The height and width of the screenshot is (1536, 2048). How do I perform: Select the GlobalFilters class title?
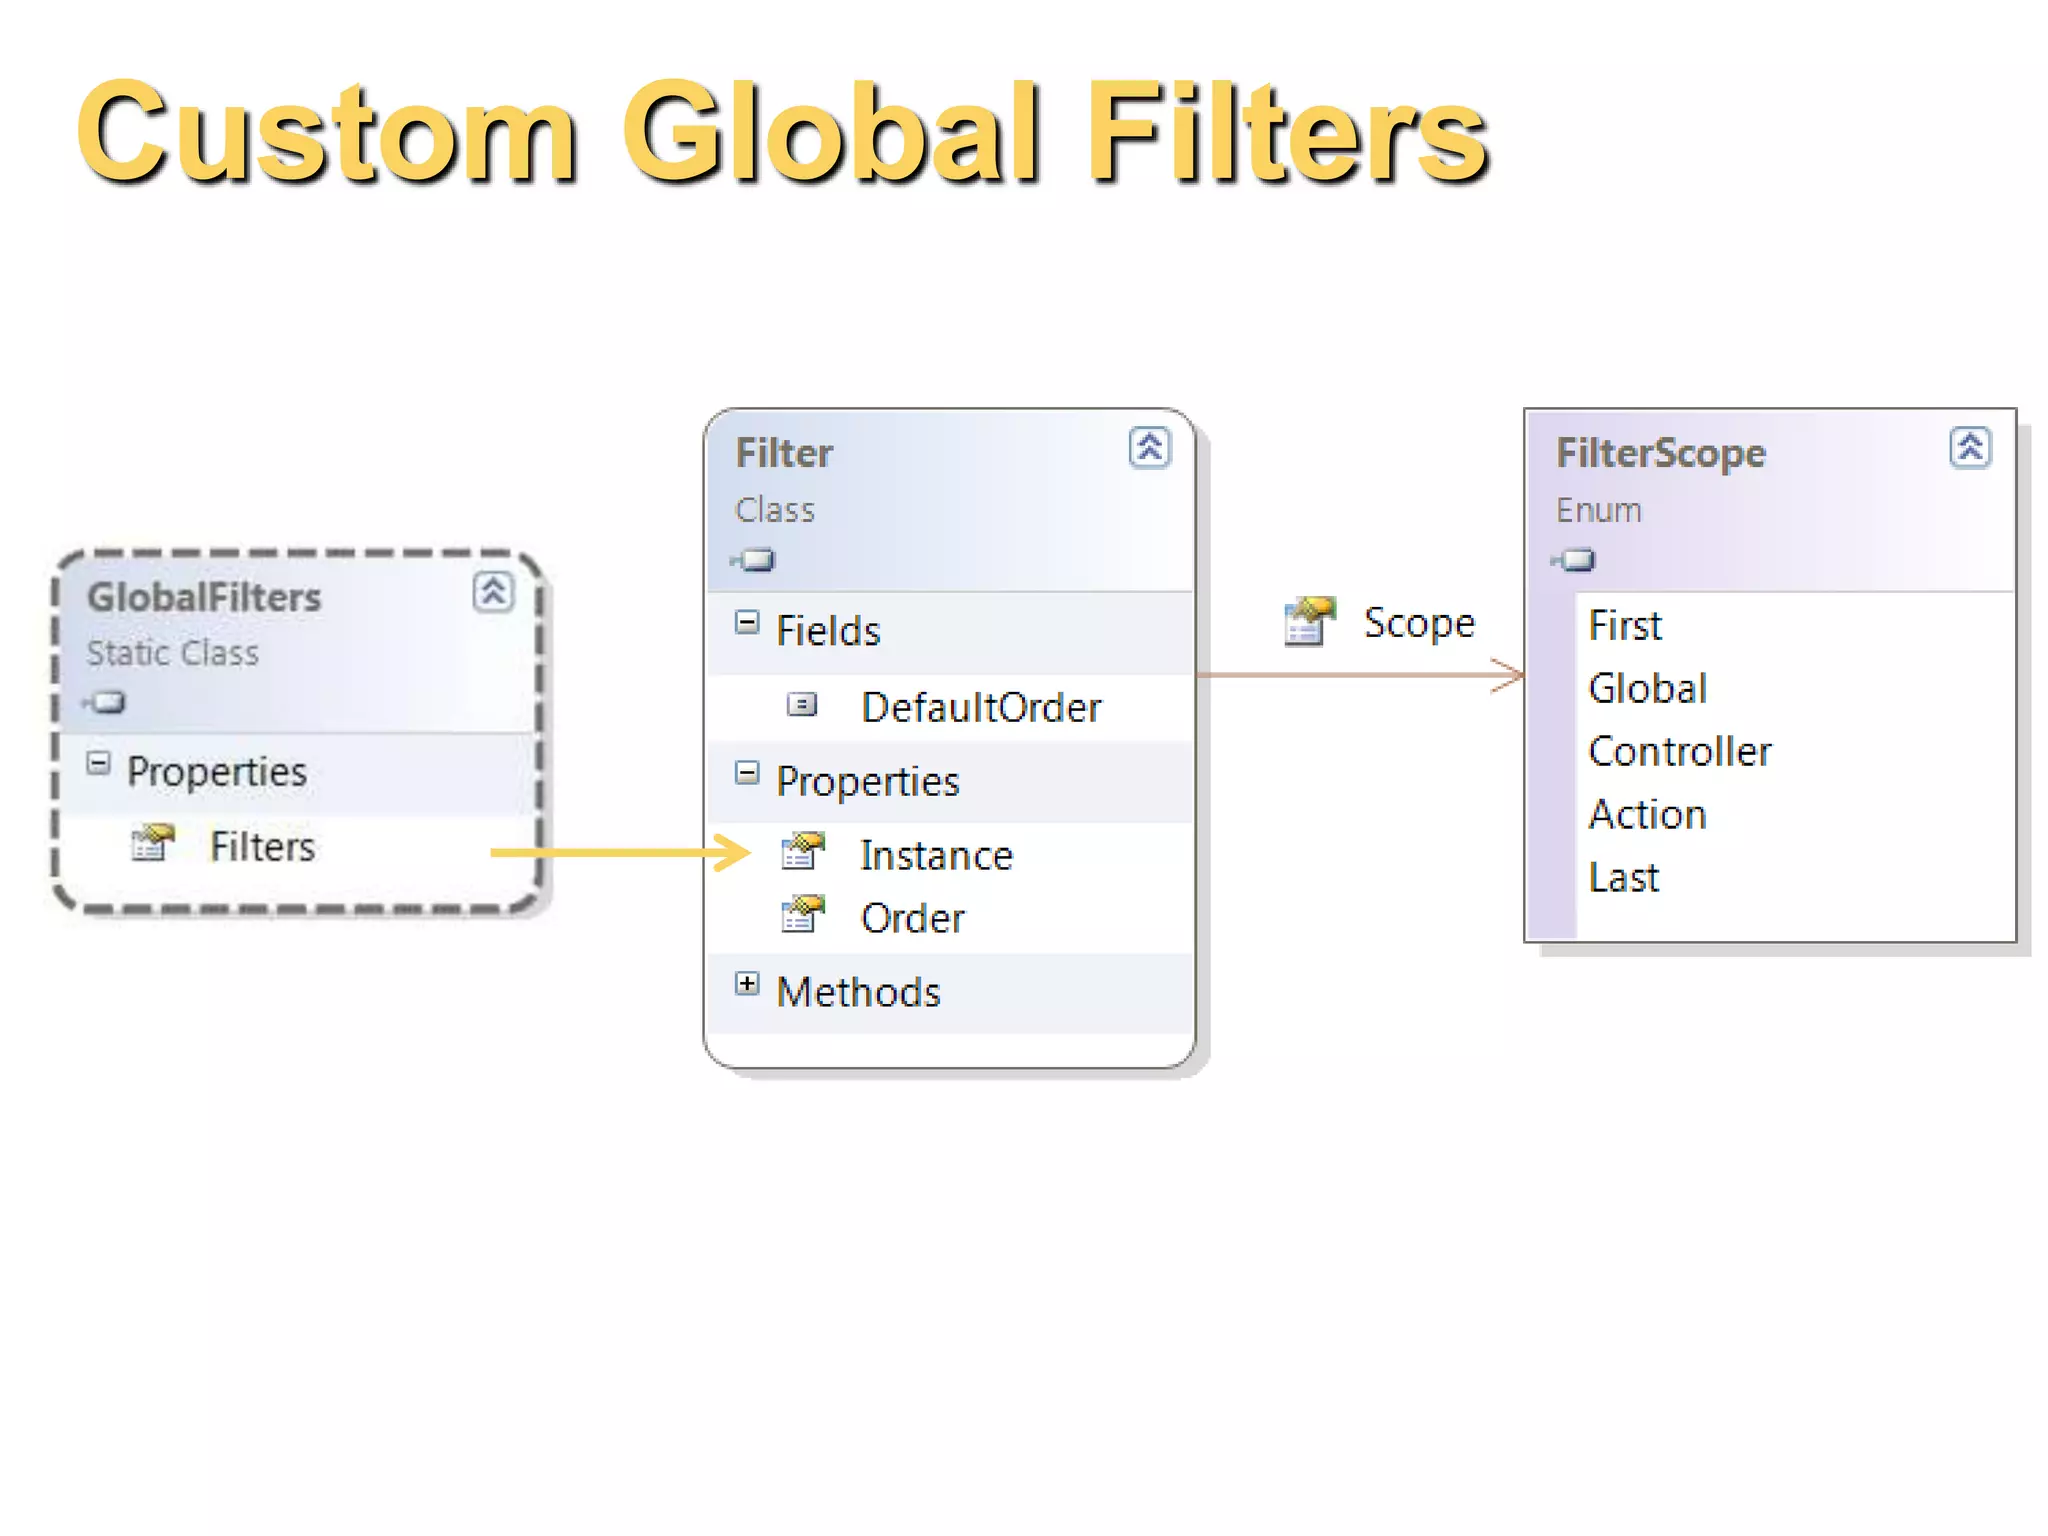pyautogui.click(x=204, y=597)
